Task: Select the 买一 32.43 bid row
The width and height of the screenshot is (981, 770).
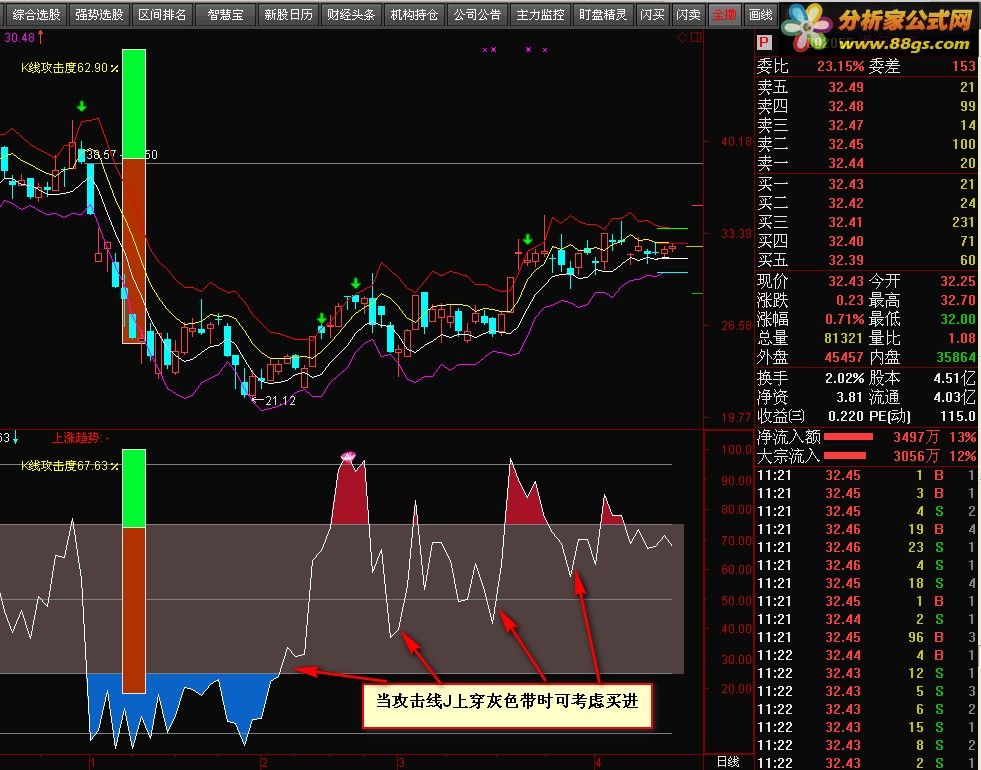Action: point(867,185)
